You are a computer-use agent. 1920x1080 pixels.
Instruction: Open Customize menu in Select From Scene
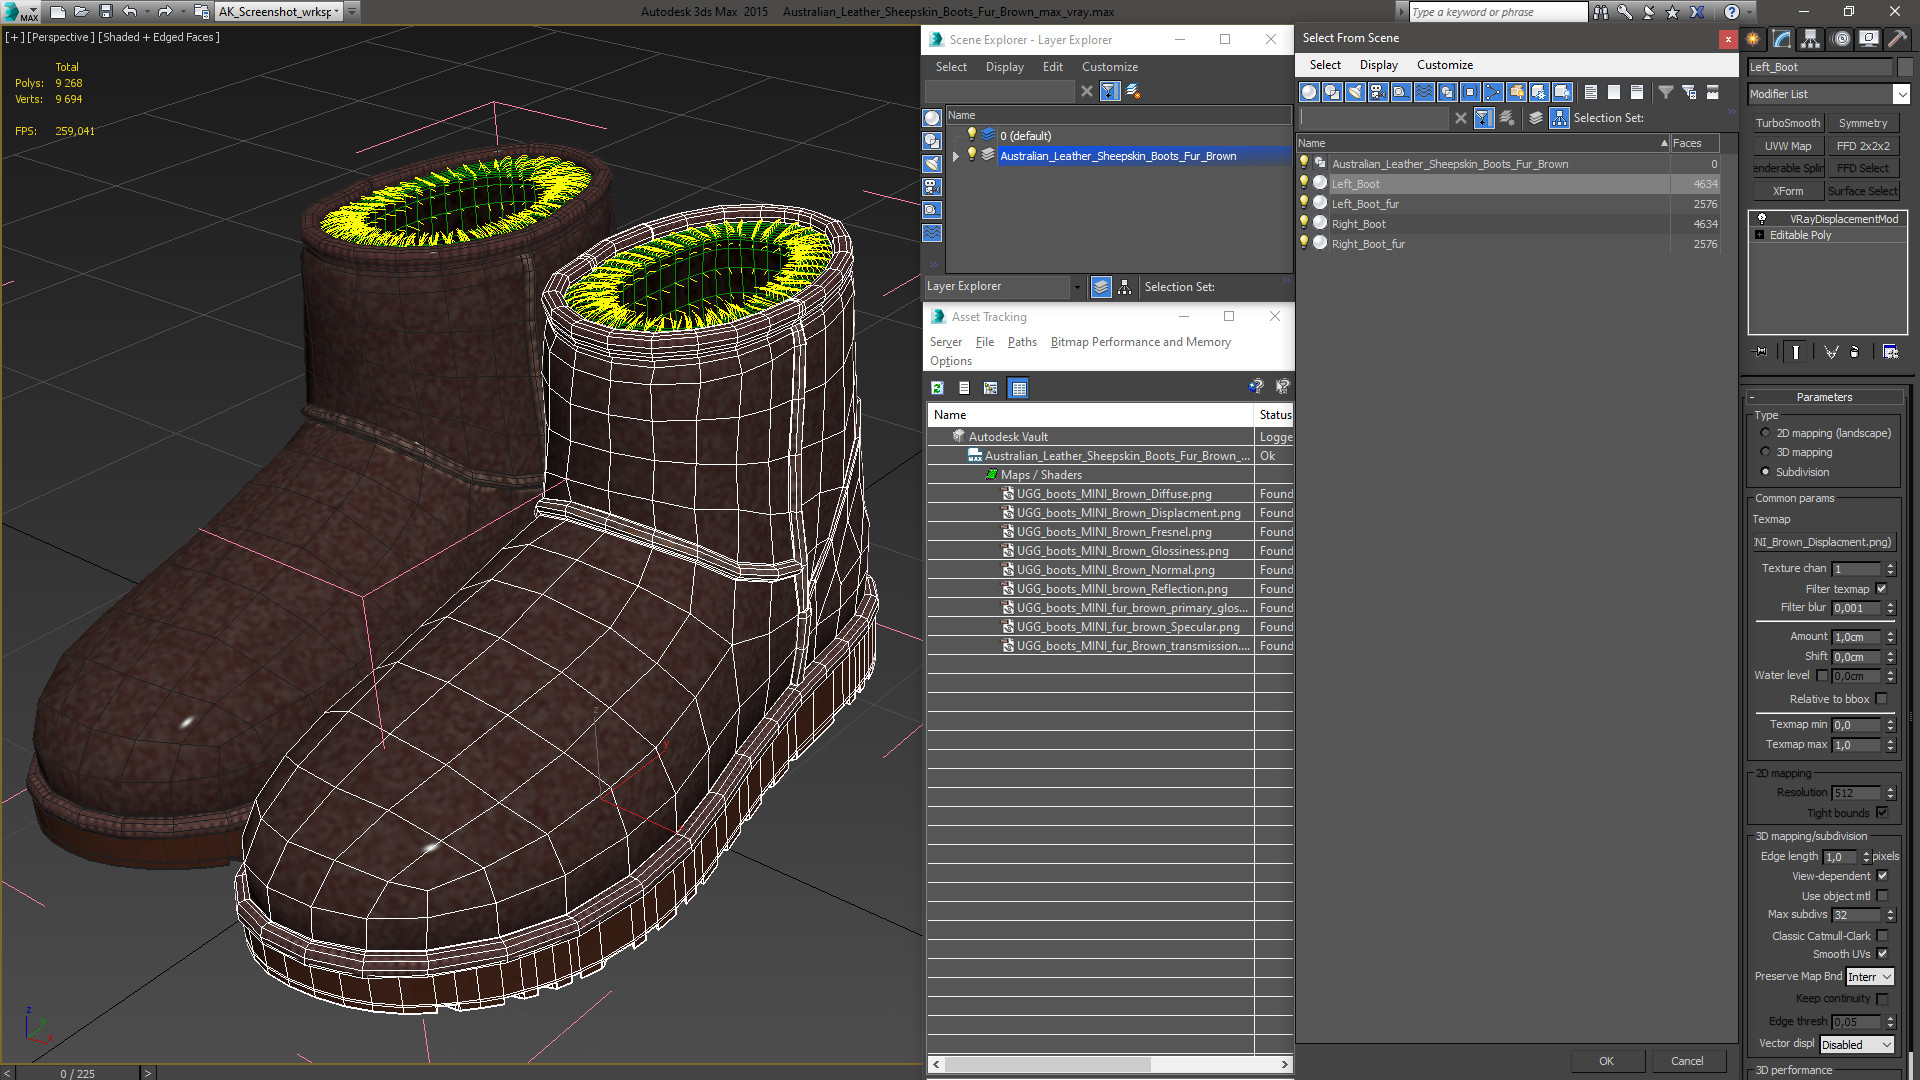pos(1444,65)
